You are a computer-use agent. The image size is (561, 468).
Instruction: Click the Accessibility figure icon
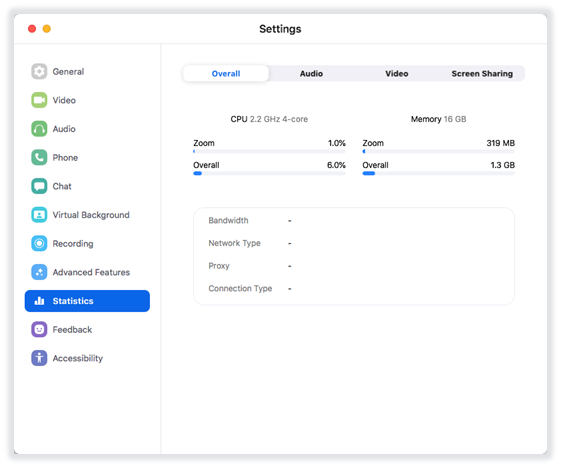point(39,358)
